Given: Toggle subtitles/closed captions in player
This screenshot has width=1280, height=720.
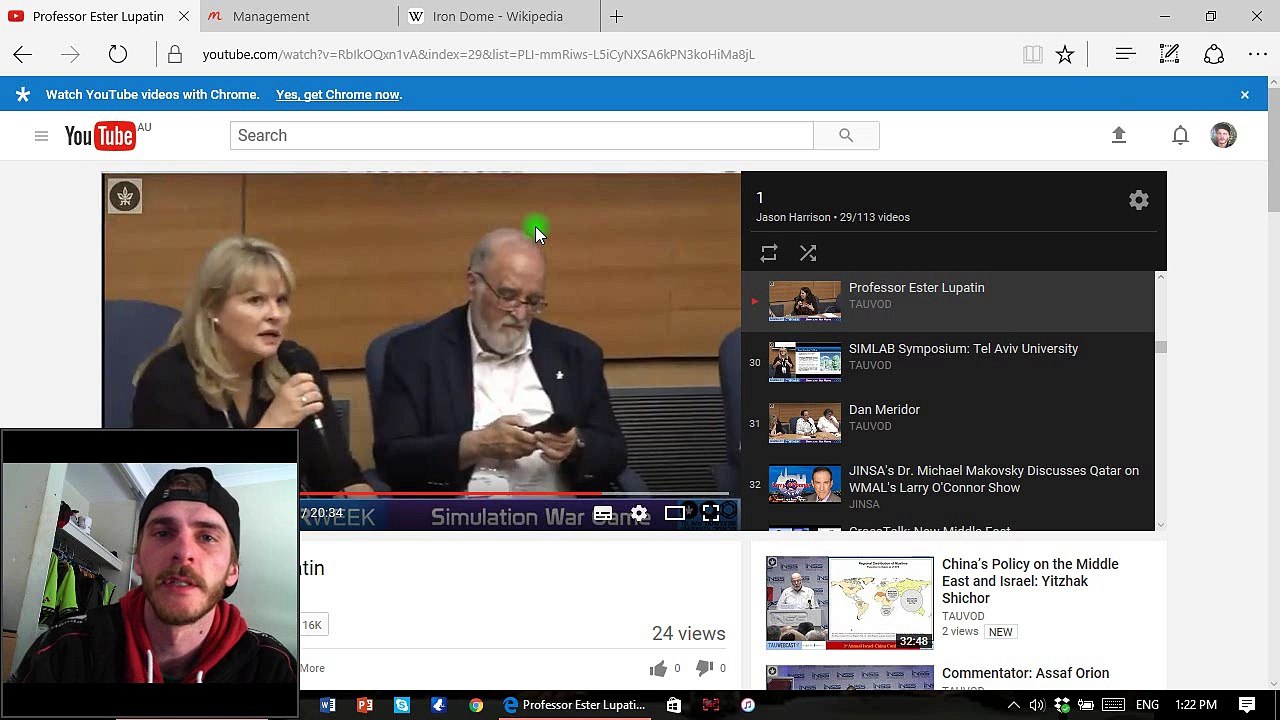Looking at the screenshot, I should [x=603, y=513].
